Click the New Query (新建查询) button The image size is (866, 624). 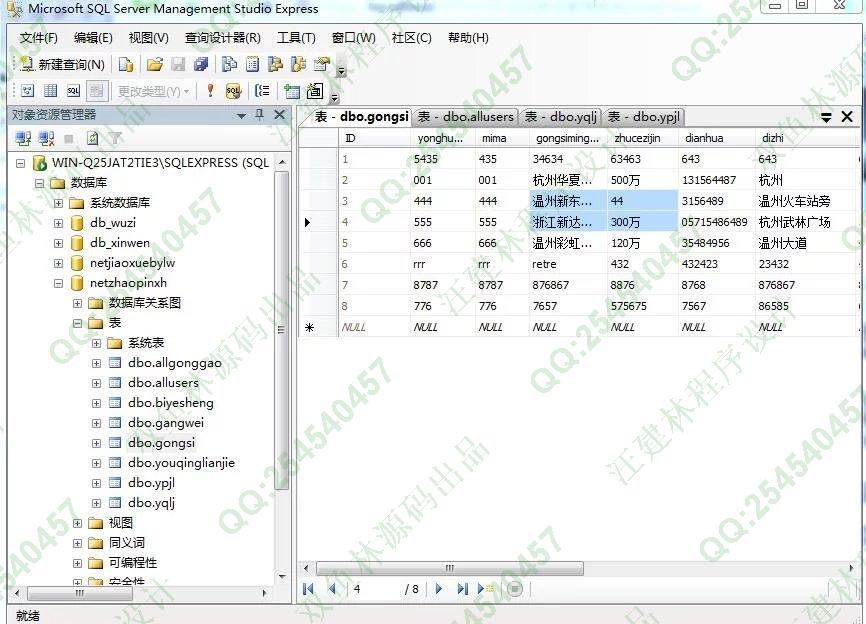coord(62,65)
